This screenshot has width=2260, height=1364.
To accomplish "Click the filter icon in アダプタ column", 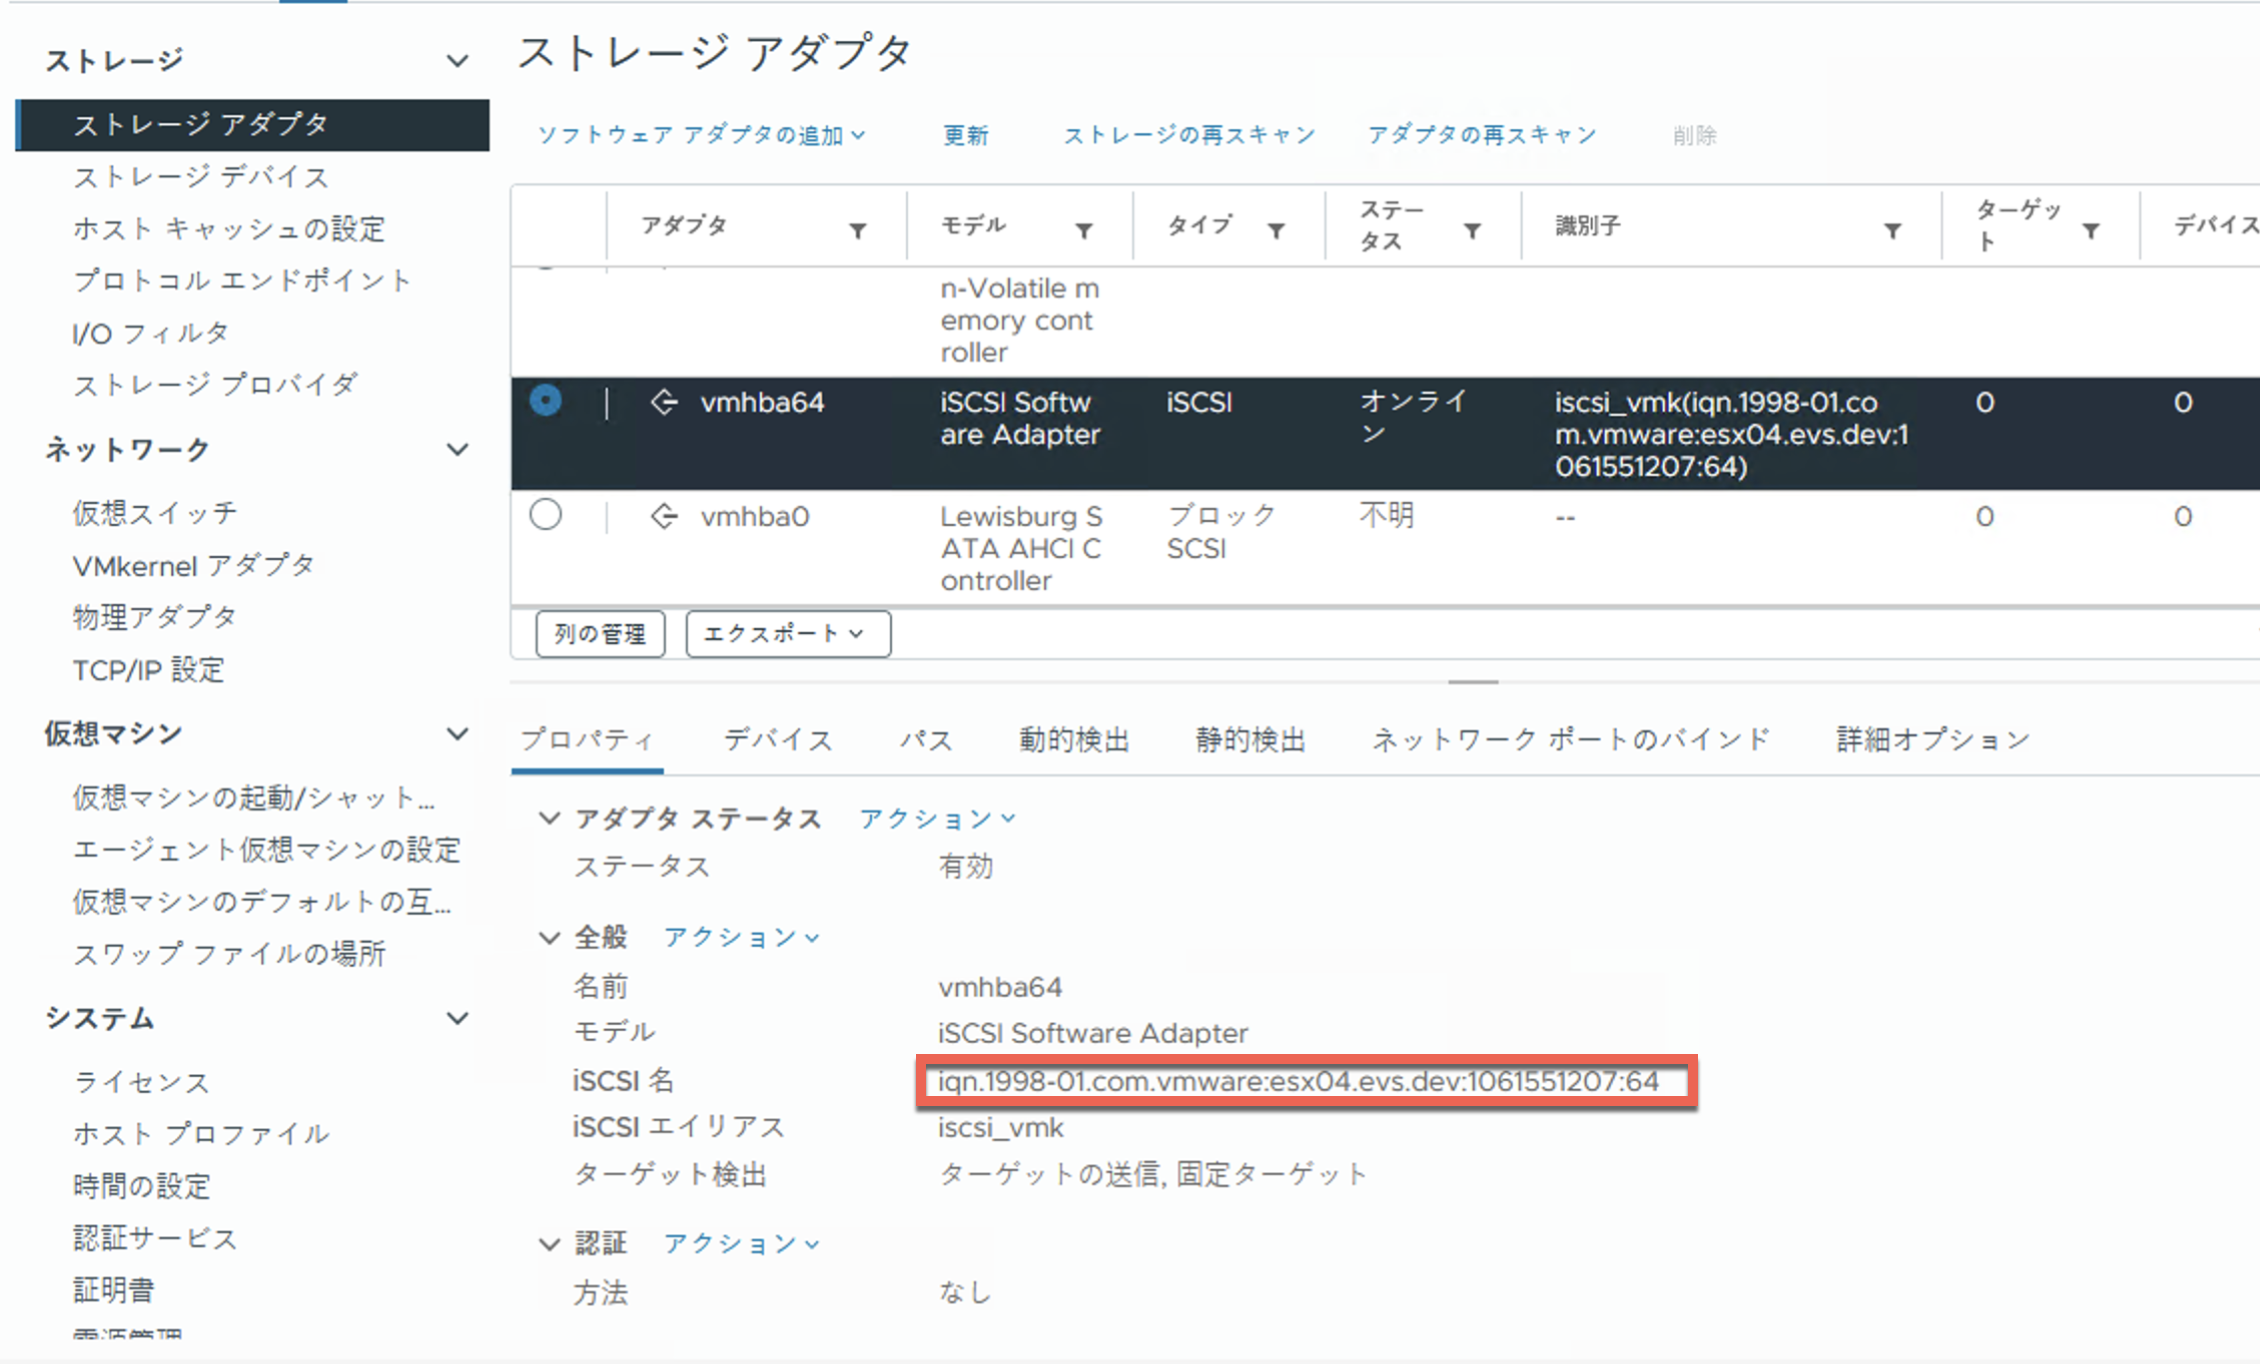I will (857, 231).
